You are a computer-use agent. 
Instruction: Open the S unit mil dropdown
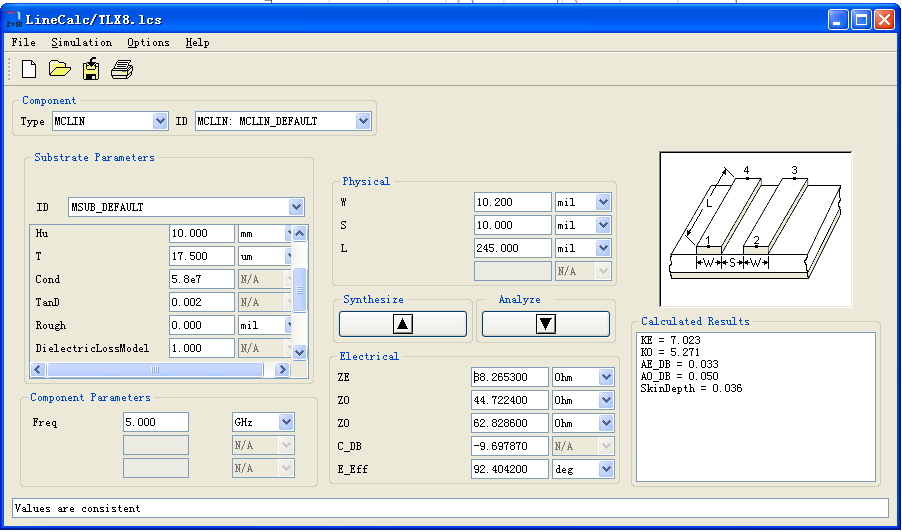[x=603, y=225]
